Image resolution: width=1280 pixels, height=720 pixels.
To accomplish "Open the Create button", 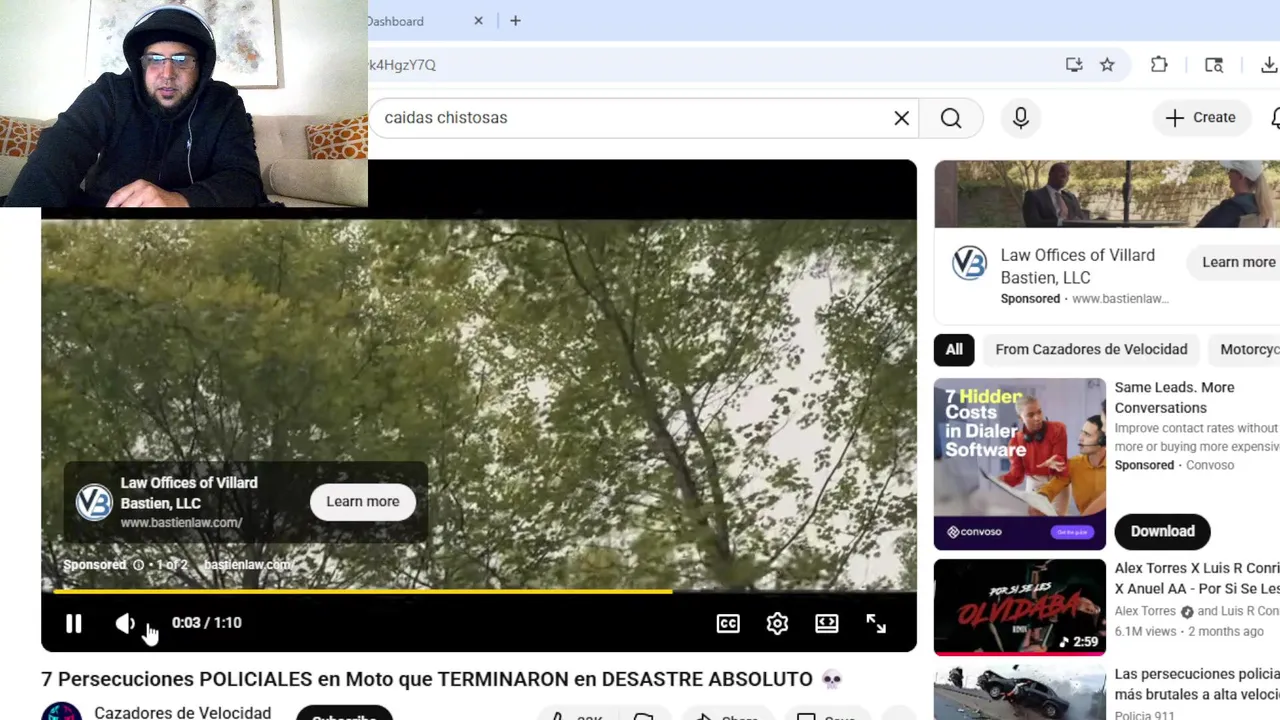I will click(1201, 118).
